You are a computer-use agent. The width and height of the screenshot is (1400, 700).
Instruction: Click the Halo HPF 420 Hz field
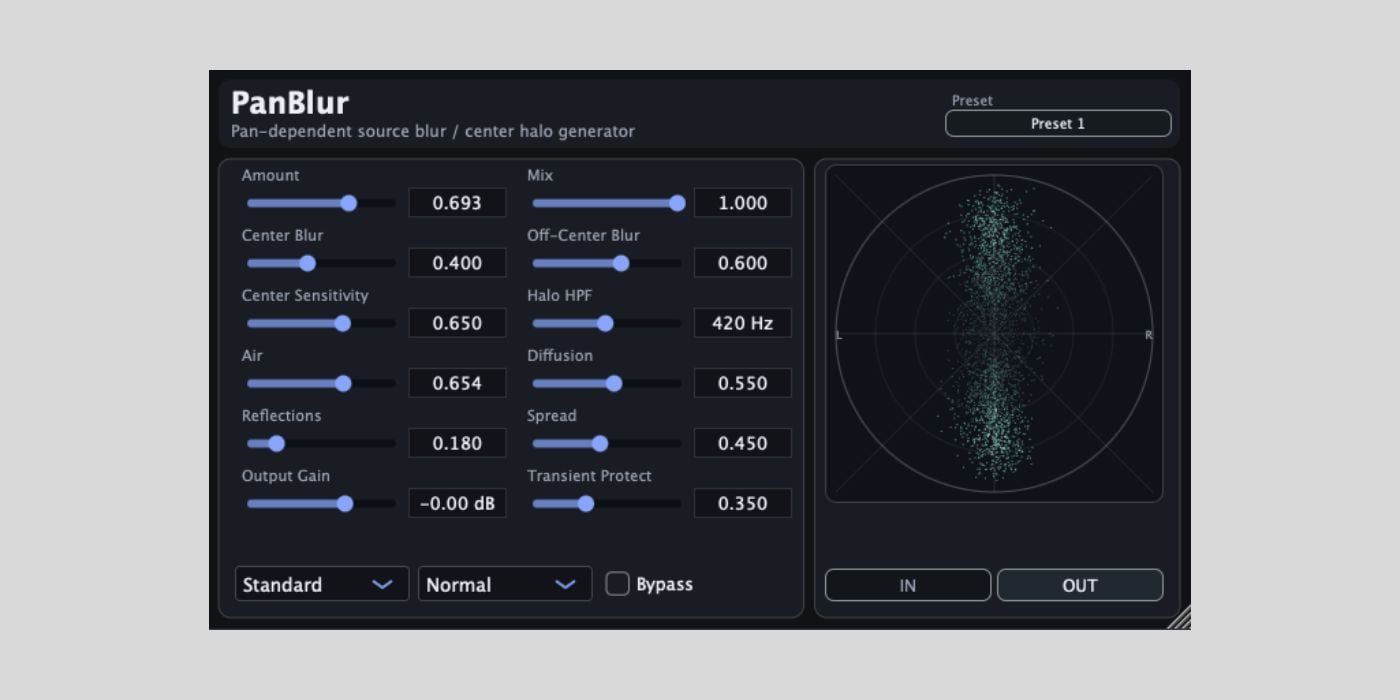[743, 323]
